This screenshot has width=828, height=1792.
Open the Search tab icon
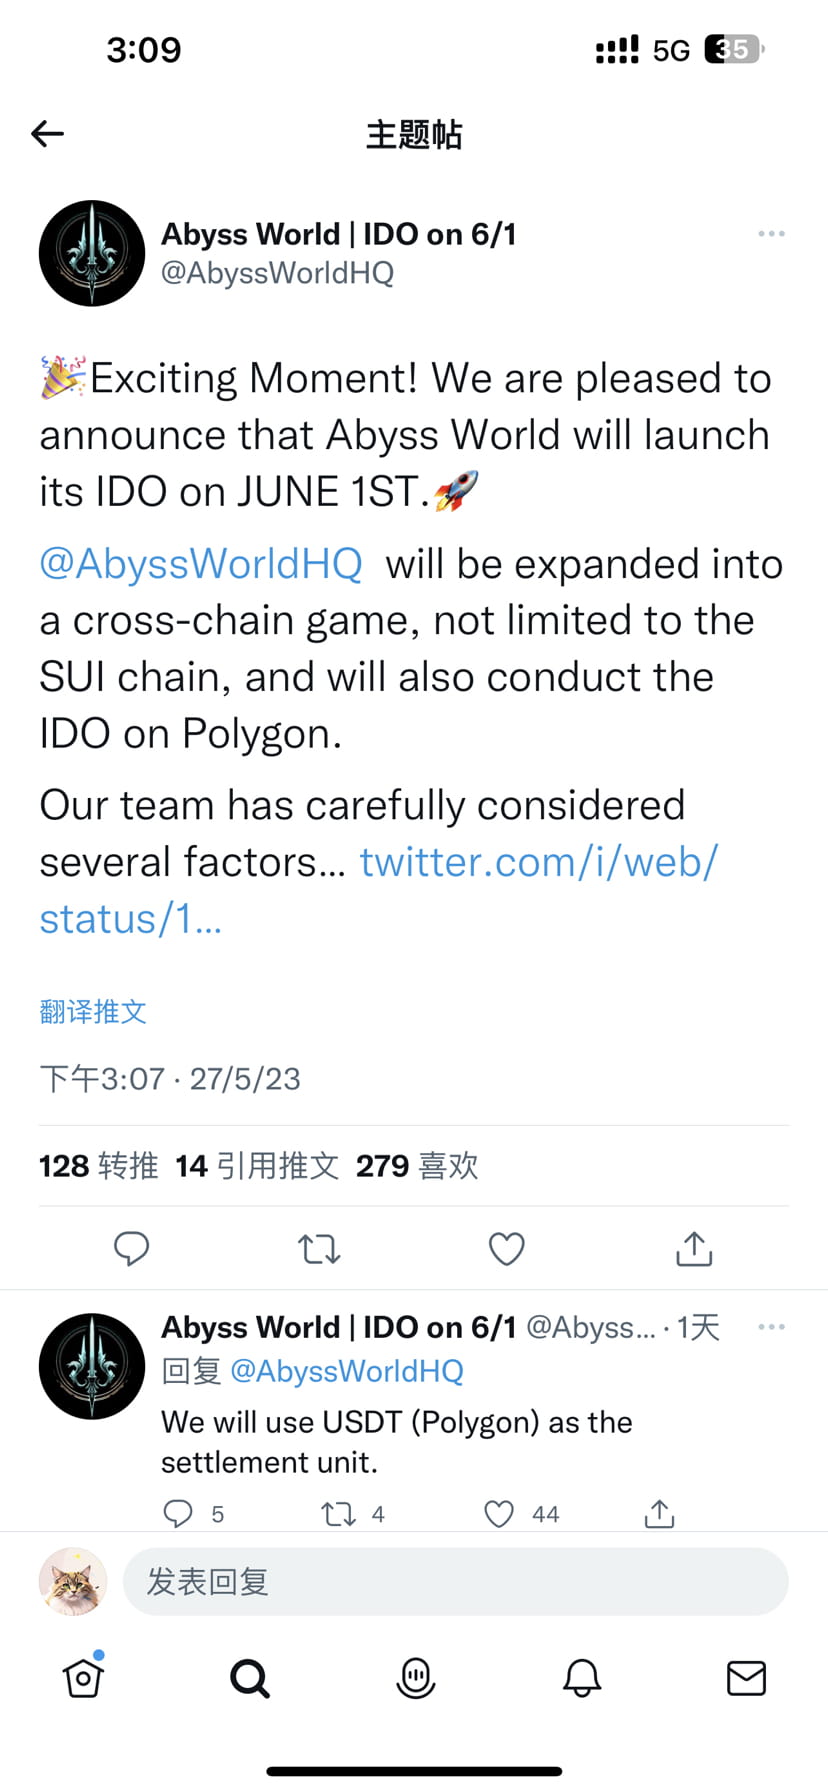click(249, 1678)
